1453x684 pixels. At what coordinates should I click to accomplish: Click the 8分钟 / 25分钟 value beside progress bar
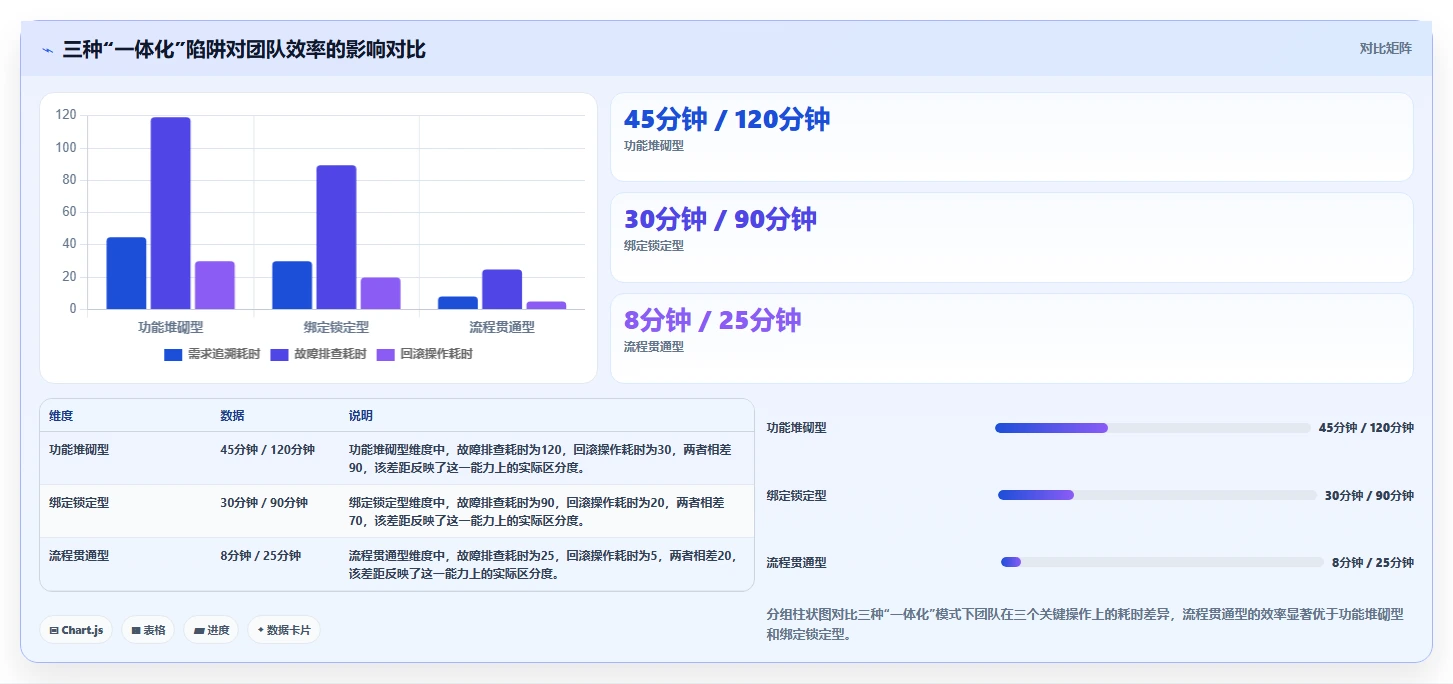pyautogui.click(x=1373, y=562)
